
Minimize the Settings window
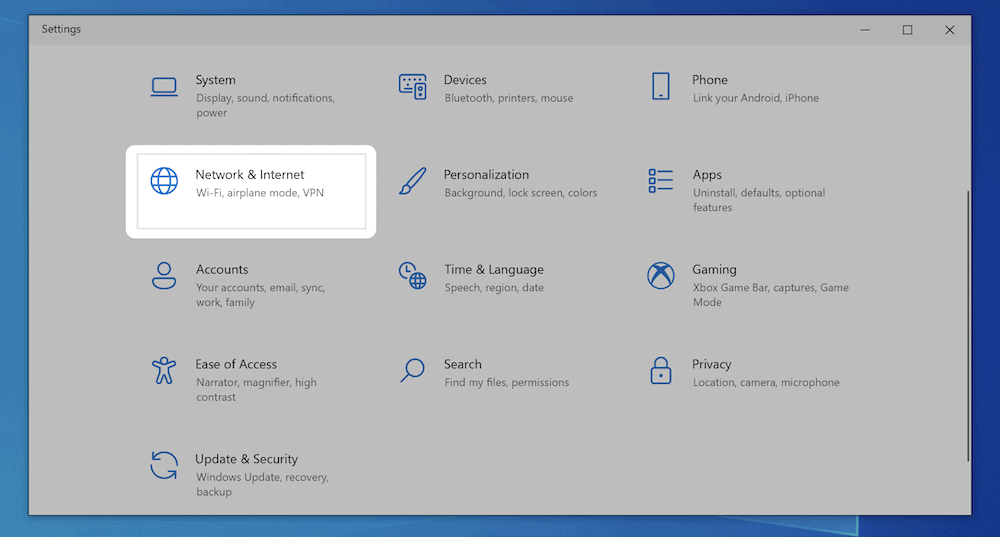coord(865,30)
